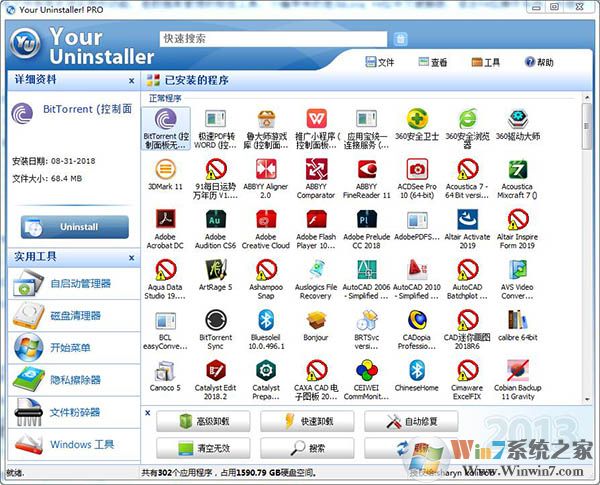This screenshot has height=485, width=600.
Task: Click the 快速卸载 button
Action: [x=307, y=421]
